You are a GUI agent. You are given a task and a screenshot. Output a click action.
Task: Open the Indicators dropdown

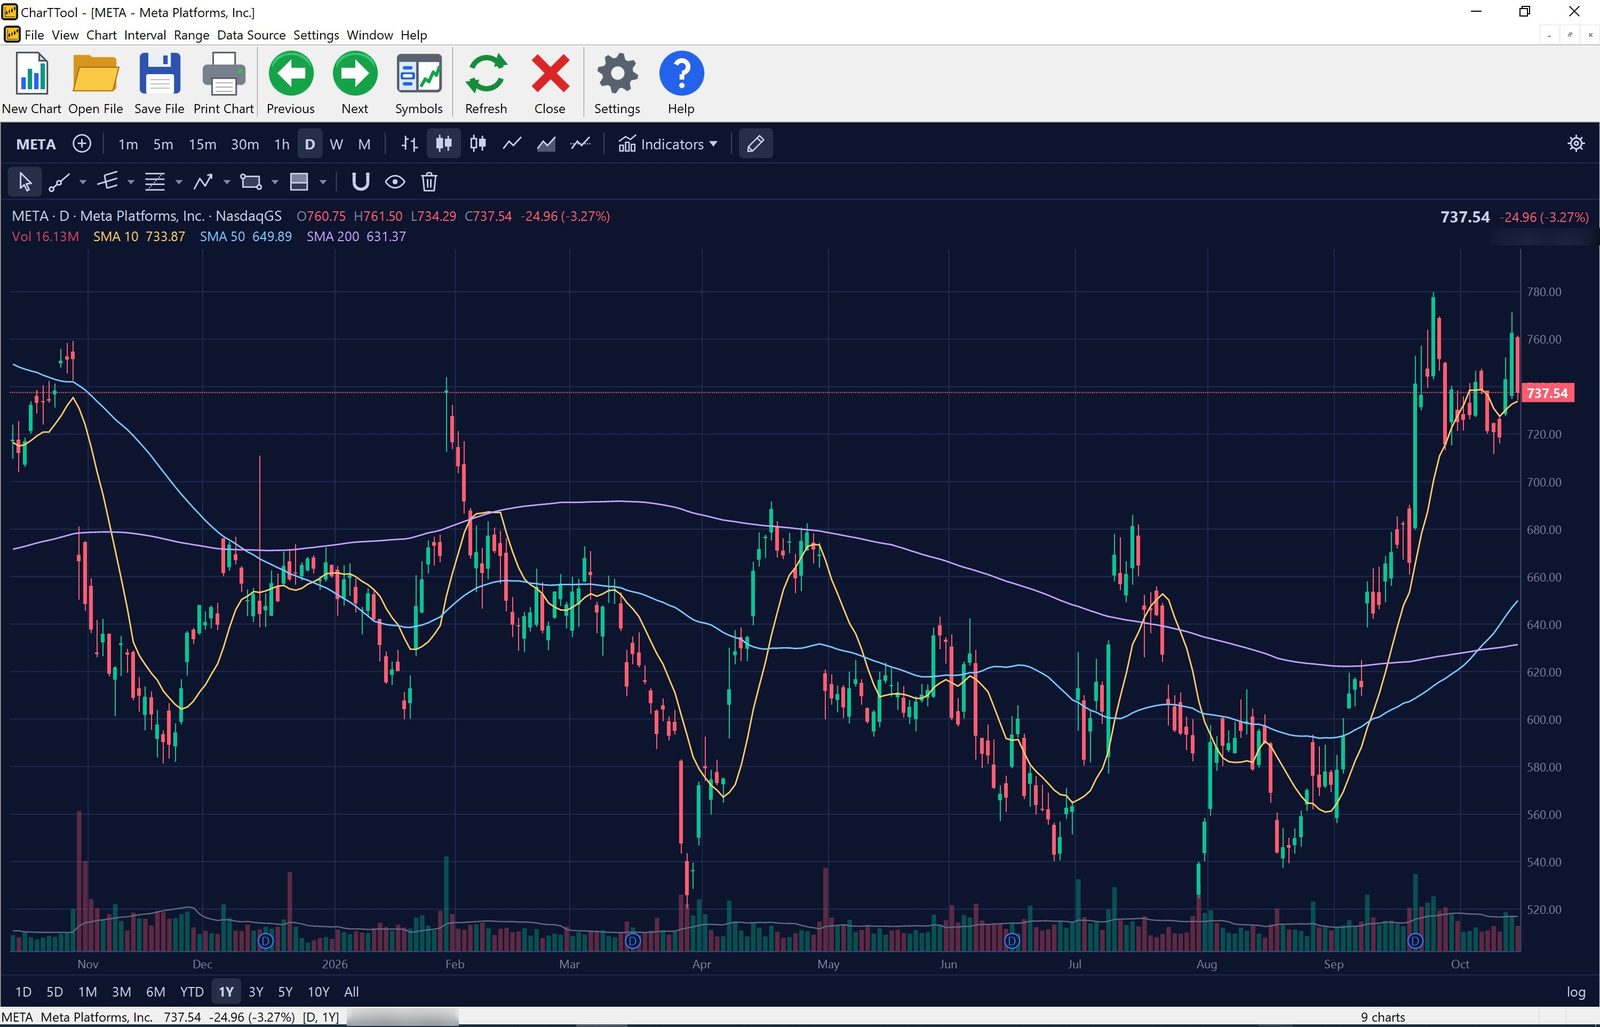tap(668, 144)
